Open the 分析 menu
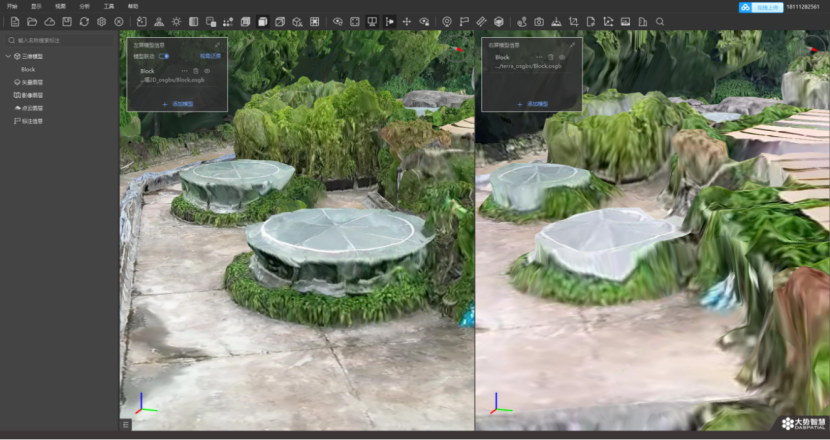 click(84, 6)
